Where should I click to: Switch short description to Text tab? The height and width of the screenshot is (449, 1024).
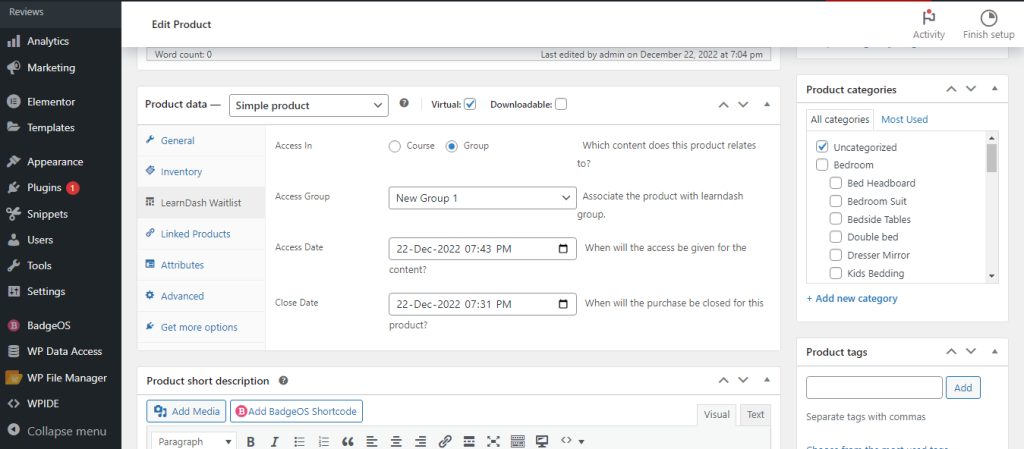(756, 414)
